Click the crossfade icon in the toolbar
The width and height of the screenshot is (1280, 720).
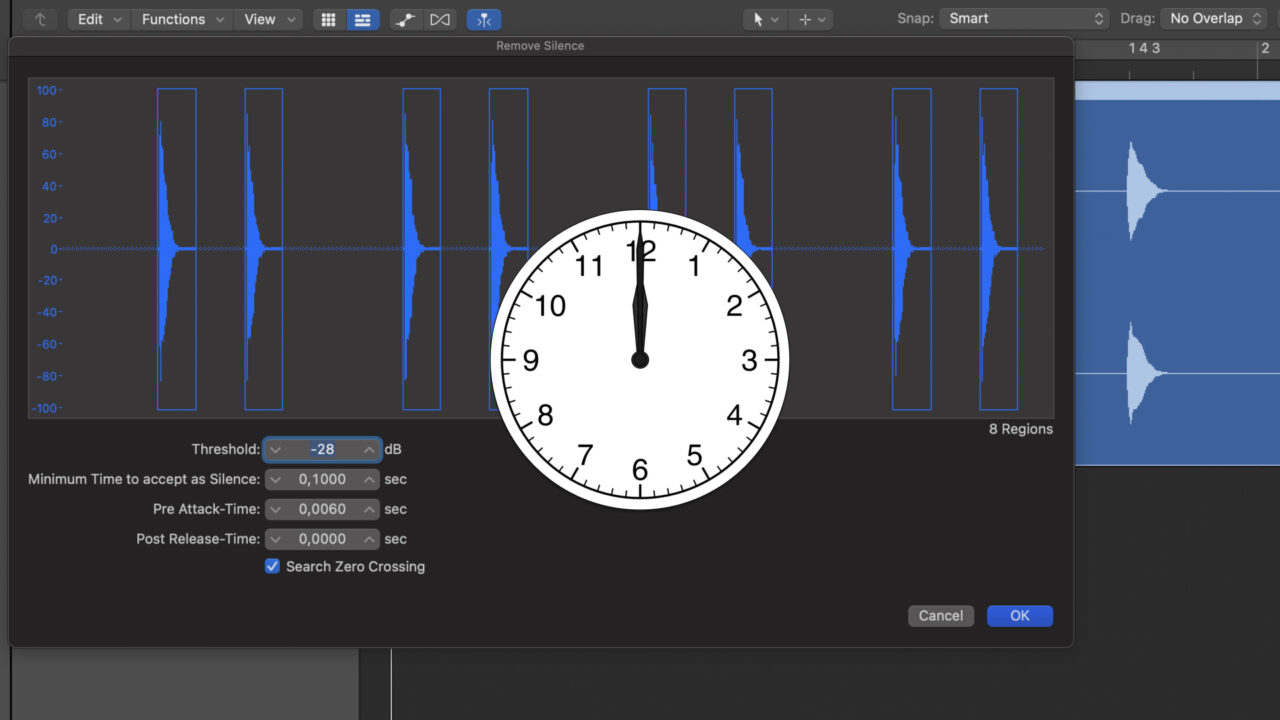click(440, 19)
